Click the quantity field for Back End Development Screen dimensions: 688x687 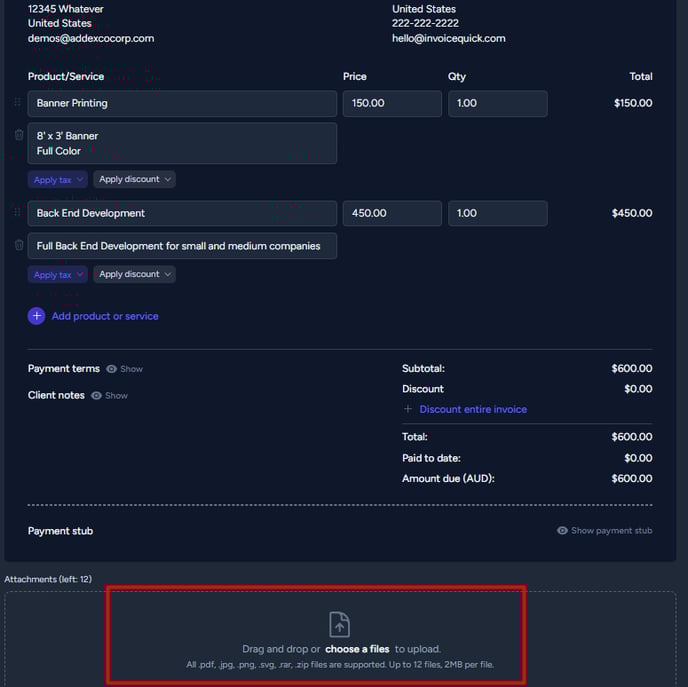498,214
